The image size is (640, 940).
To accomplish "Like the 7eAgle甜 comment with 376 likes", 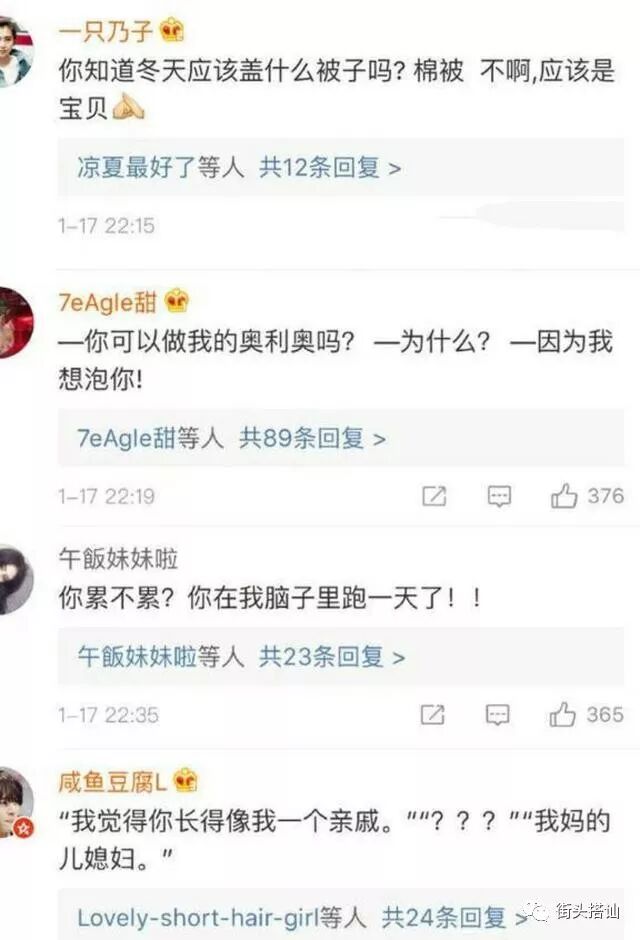I will click(564, 496).
